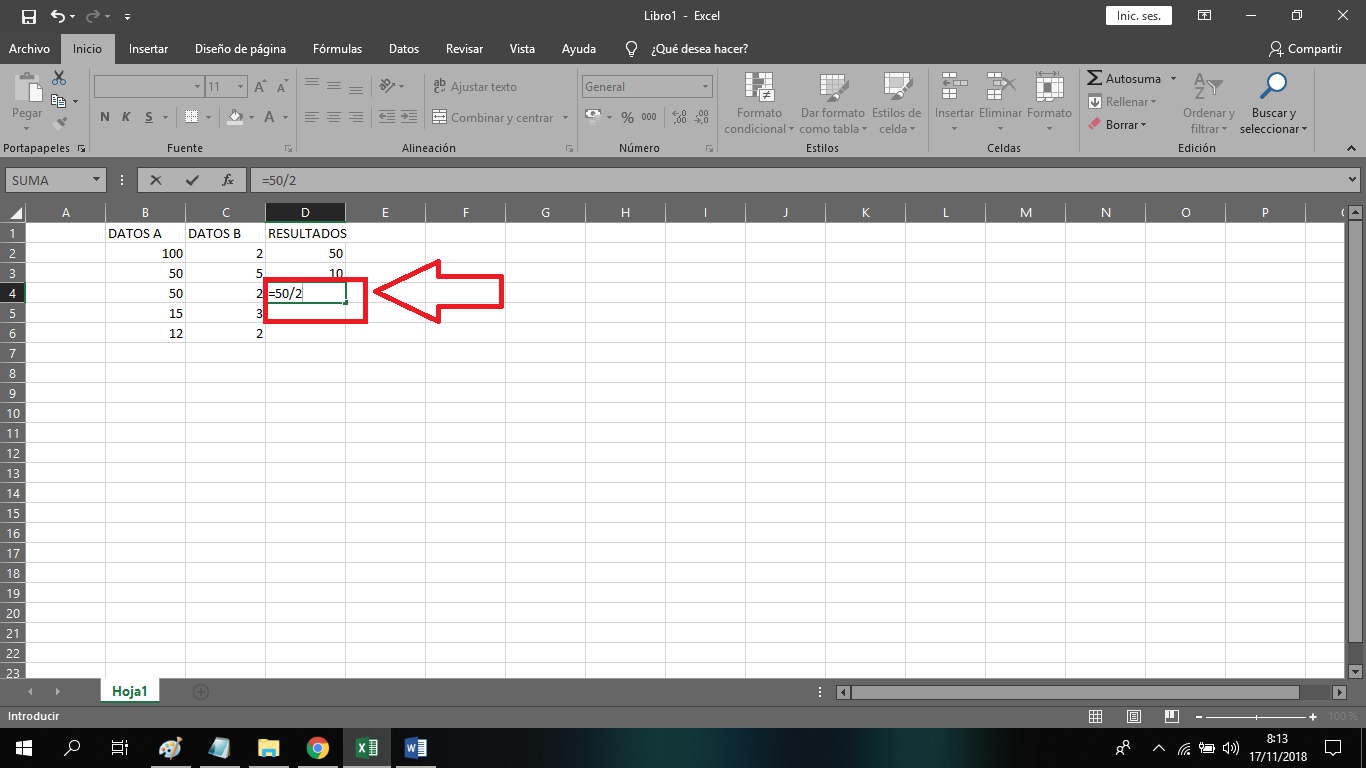This screenshot has height=768, width=1366.
Task: Click the Save icon in the title bar
Action: click(29, 16)
